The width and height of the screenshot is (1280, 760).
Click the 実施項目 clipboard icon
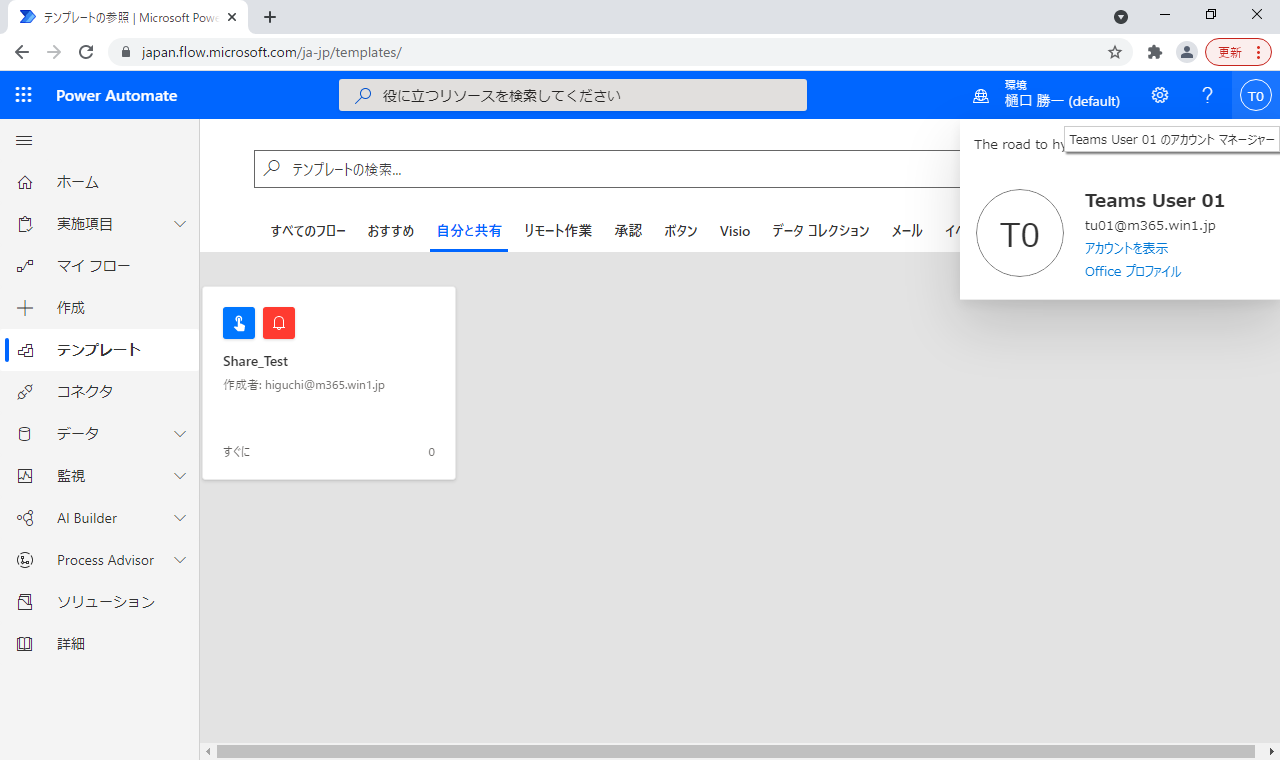pyautogui.click(x=25, y=224)
